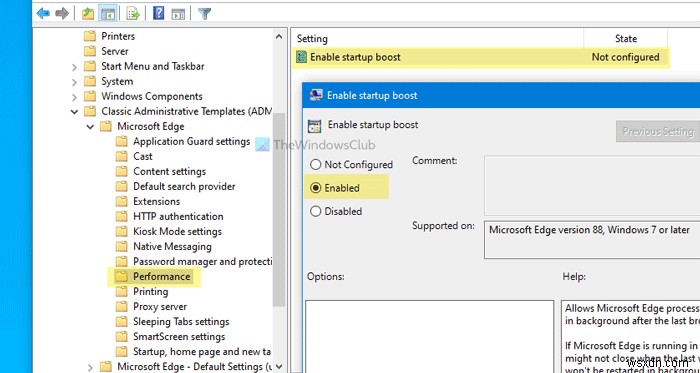
Task: Select Content settings in the tree
Action: 169,171
